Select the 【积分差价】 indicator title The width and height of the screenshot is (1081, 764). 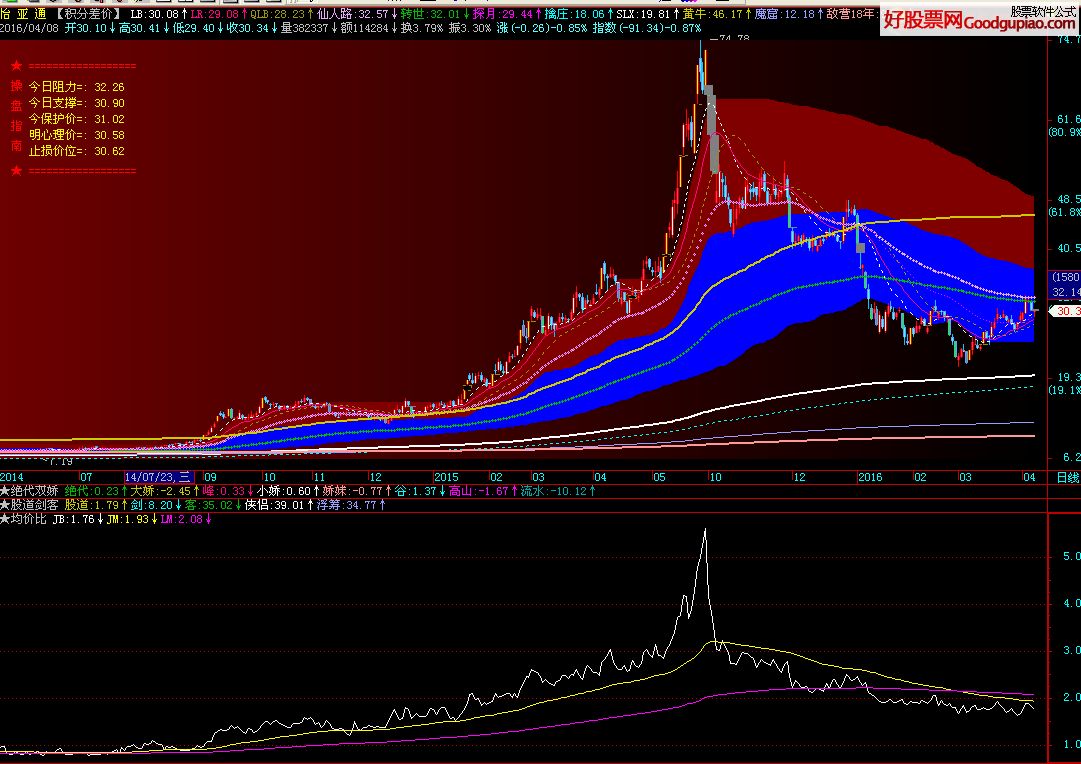[x=89, y=14]
